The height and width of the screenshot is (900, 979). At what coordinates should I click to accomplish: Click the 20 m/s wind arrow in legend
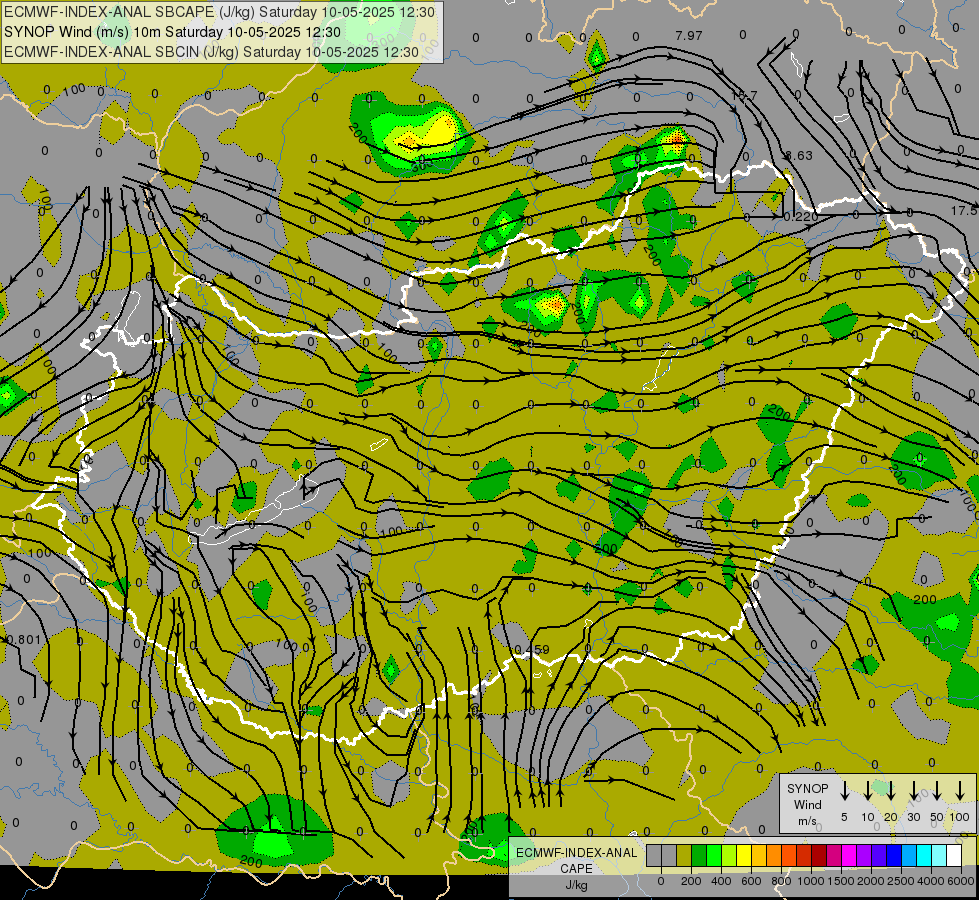pyautogui.click(x=890, y=791)
